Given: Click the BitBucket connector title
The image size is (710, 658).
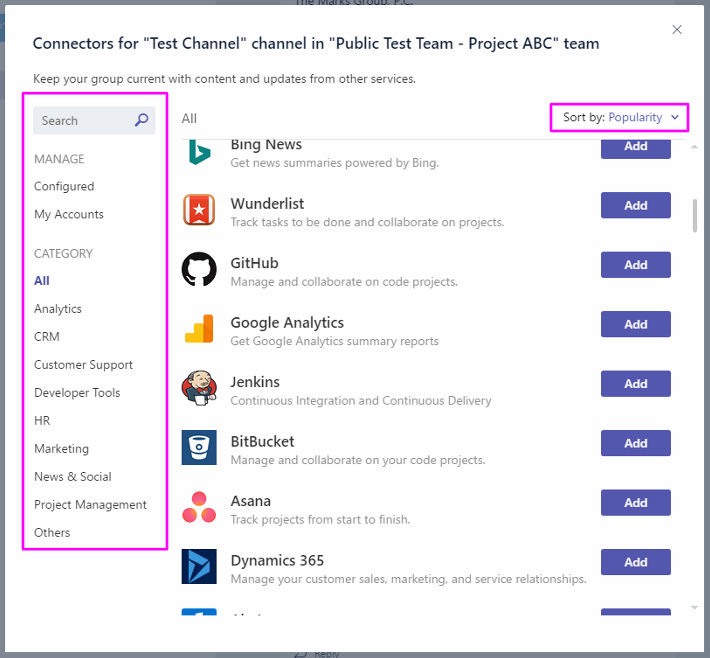Looking at the screenshot, I should click(x=263, y=442).
